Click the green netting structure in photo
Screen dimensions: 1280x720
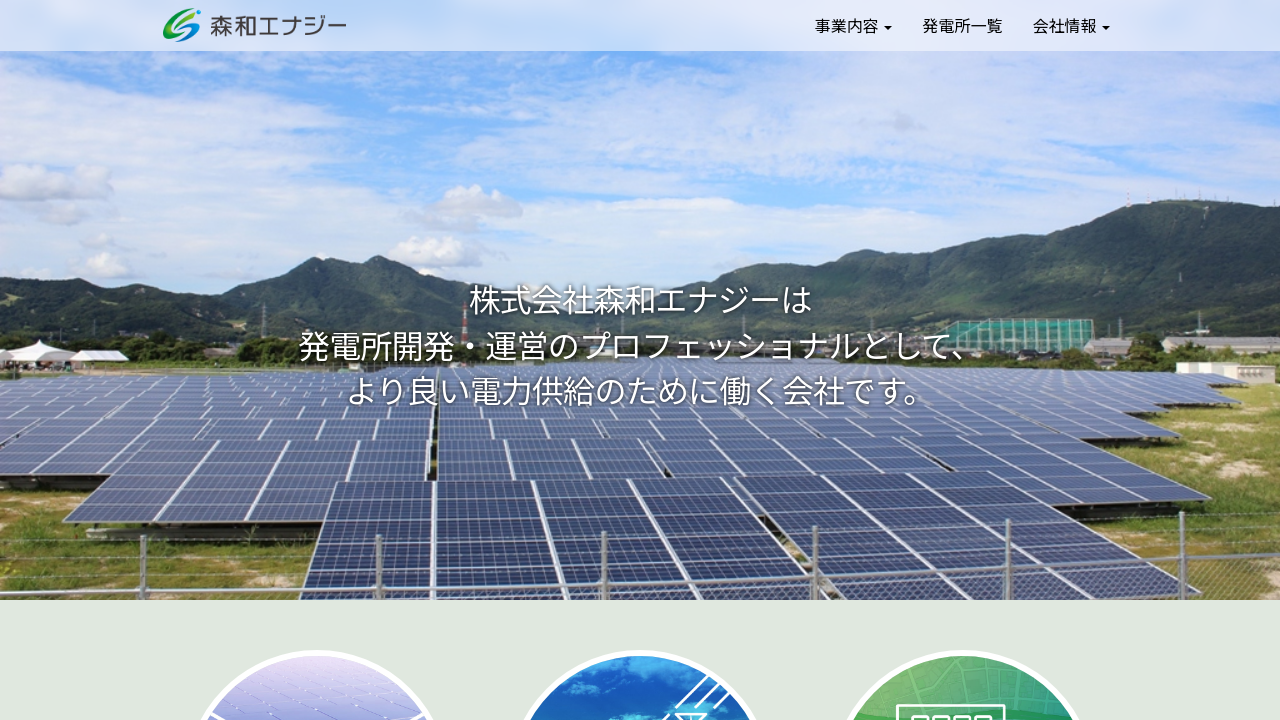[x=1020, y=334]
